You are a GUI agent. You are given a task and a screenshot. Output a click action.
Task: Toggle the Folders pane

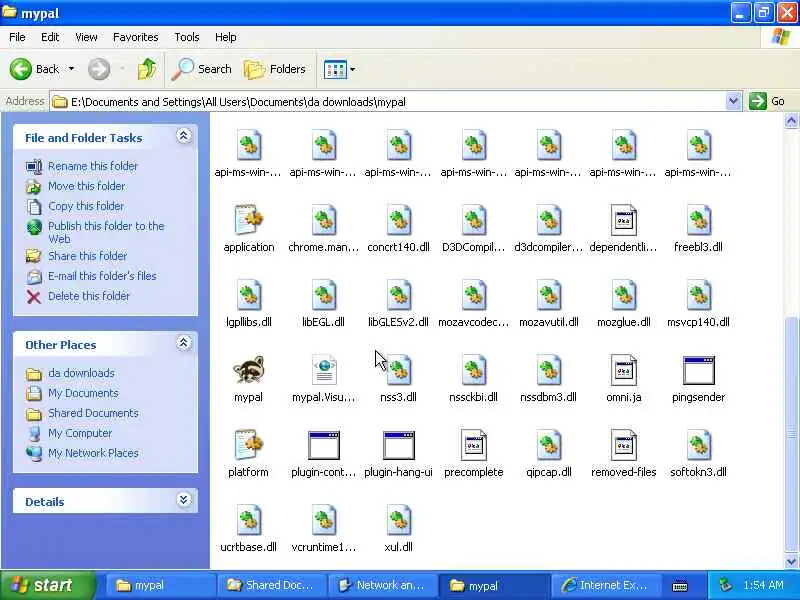pos(275,69)
